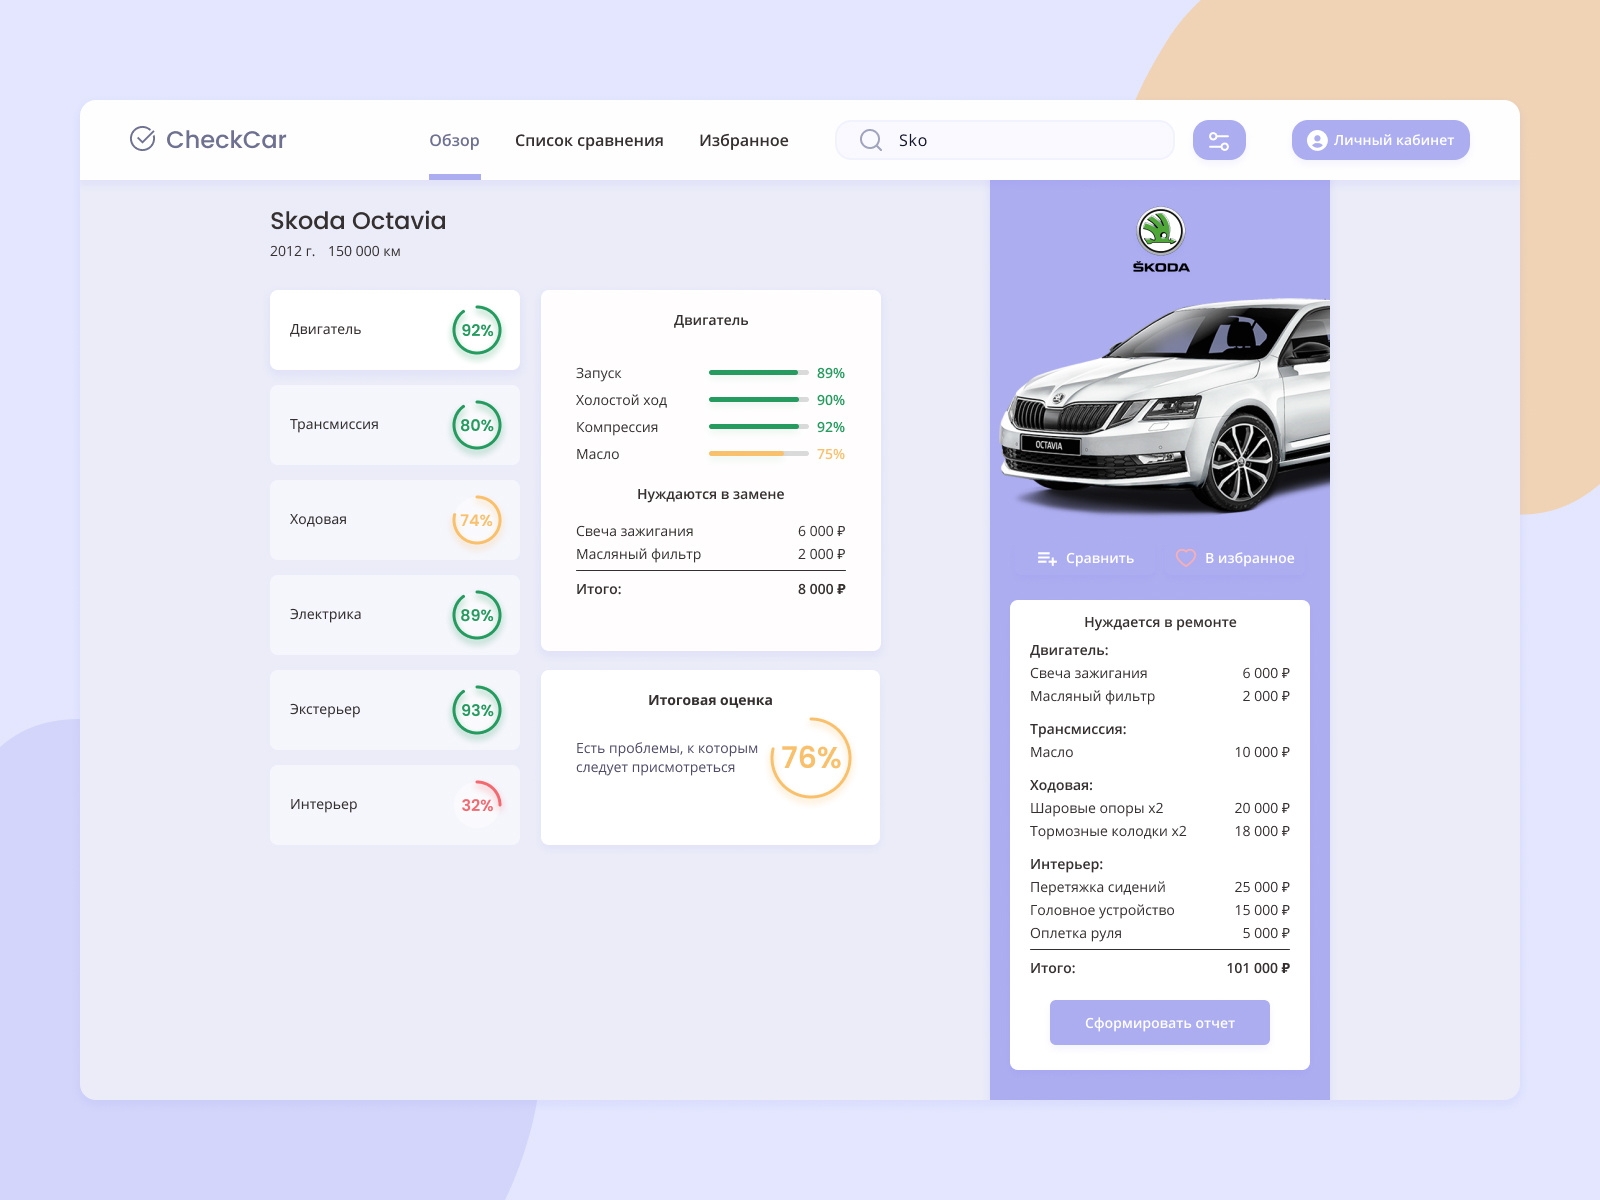
Task: Click the Skoda brand logo
Action: [x=1161, y=241]
